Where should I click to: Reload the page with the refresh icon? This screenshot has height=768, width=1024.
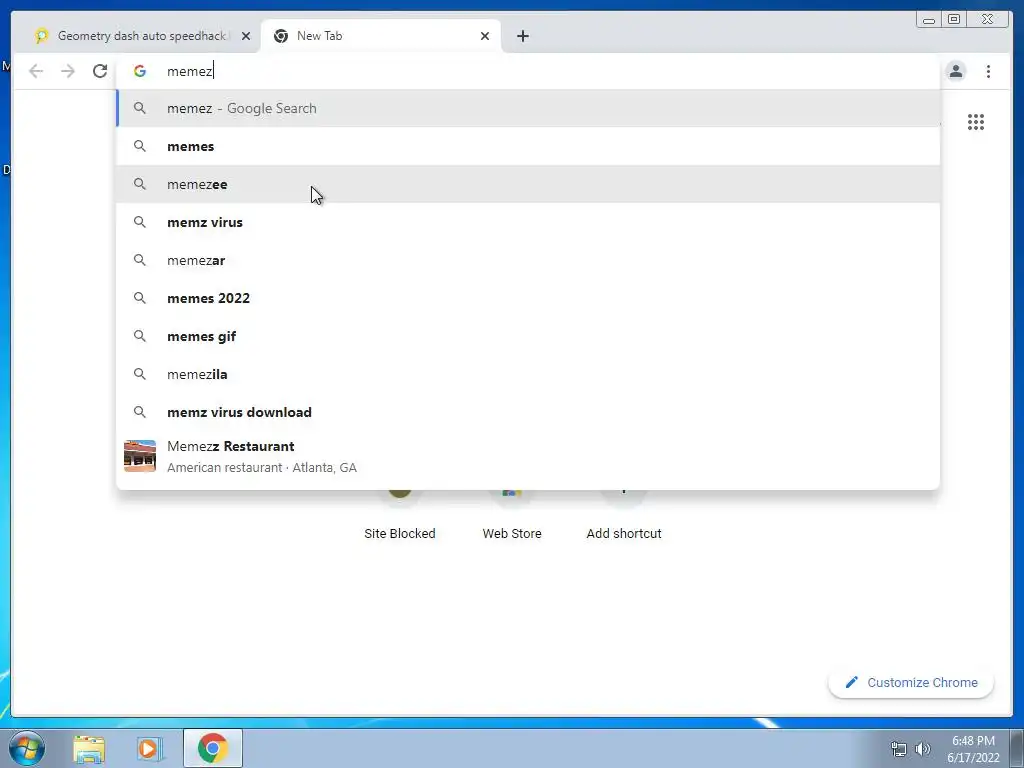pyautogui.click(x=100, y=71)
